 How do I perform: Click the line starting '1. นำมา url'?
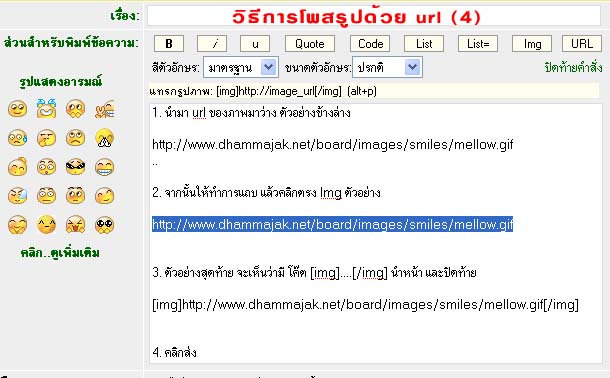point(251,113)
